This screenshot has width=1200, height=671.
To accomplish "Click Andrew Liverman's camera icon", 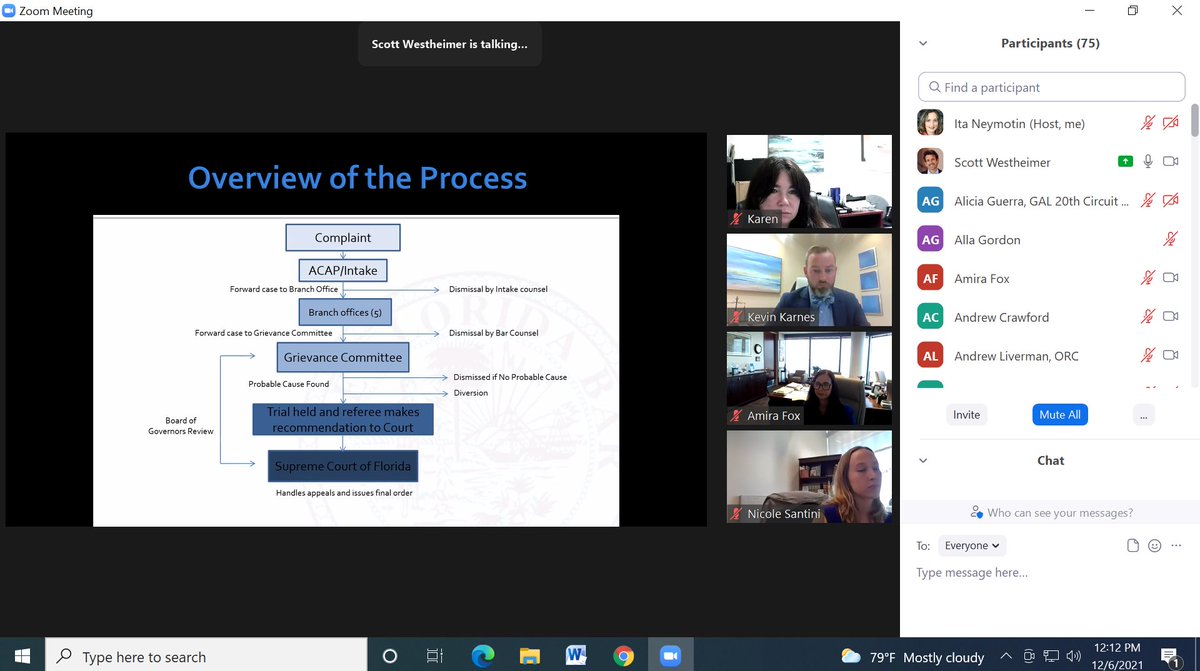I will (x=1171, y=356).
